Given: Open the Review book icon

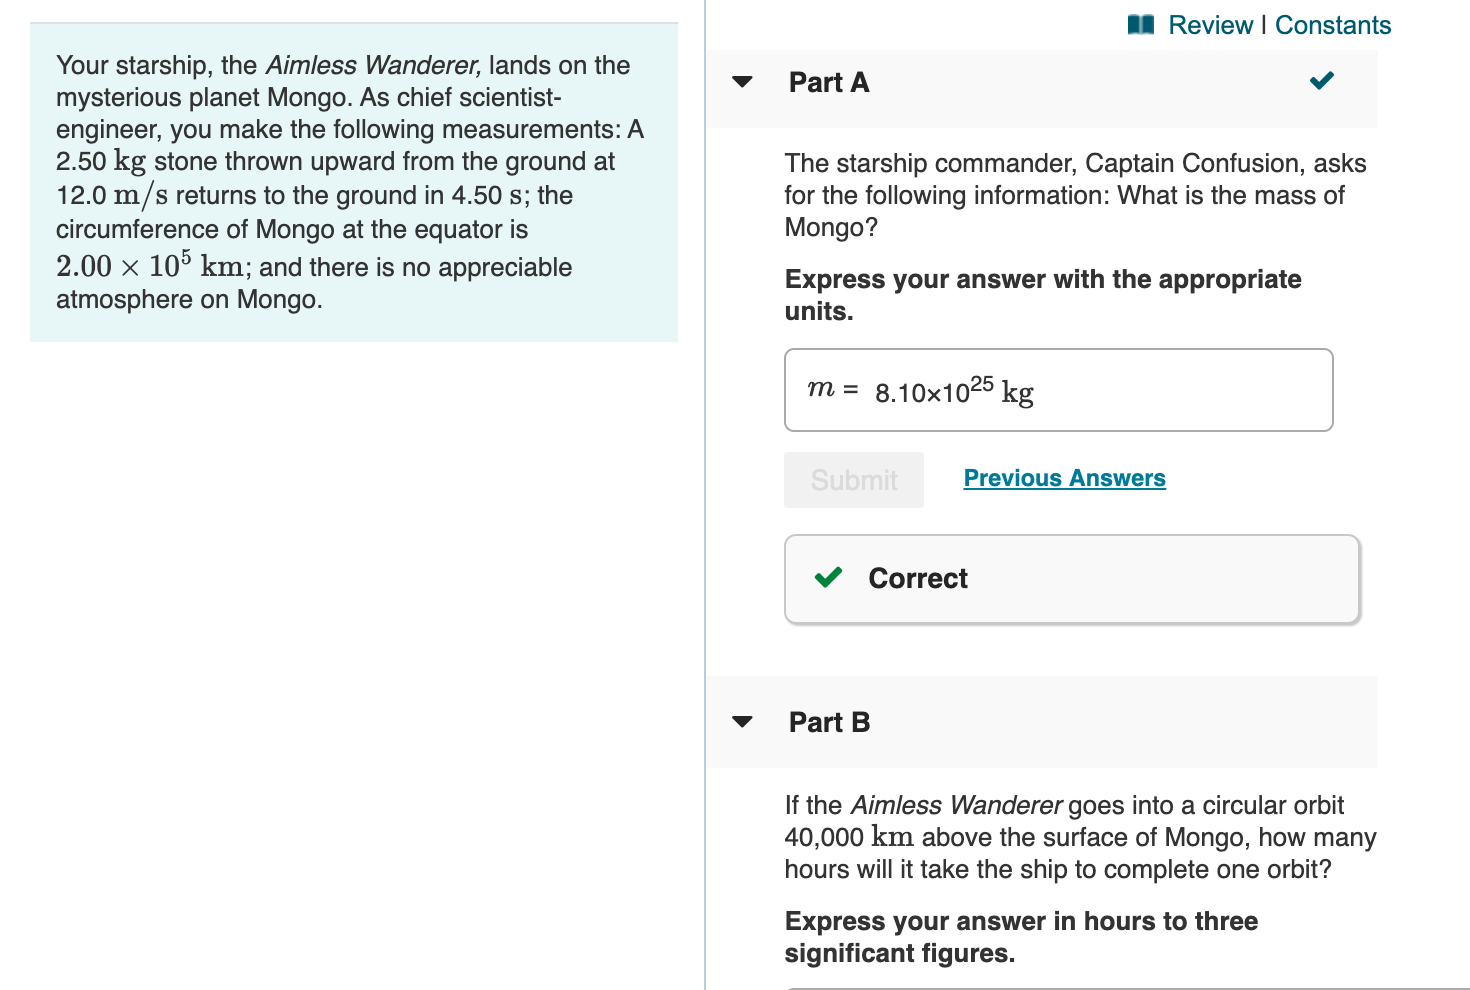Looking at the screenshot, I should [x=1140, y=25].
